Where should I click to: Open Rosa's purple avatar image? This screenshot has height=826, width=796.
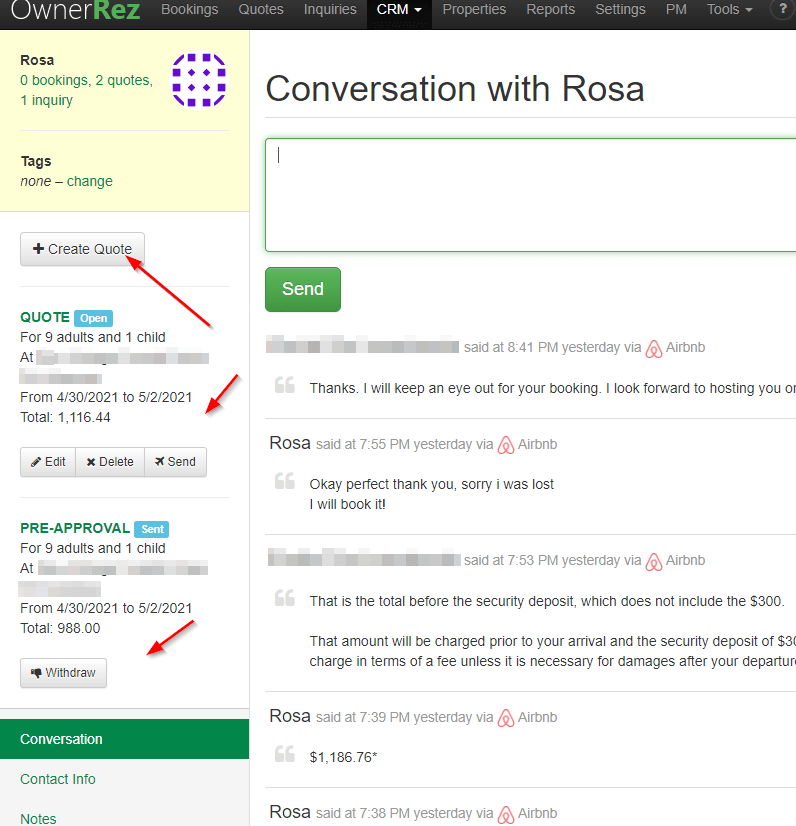pyautogui.click(x=199, y=80)
